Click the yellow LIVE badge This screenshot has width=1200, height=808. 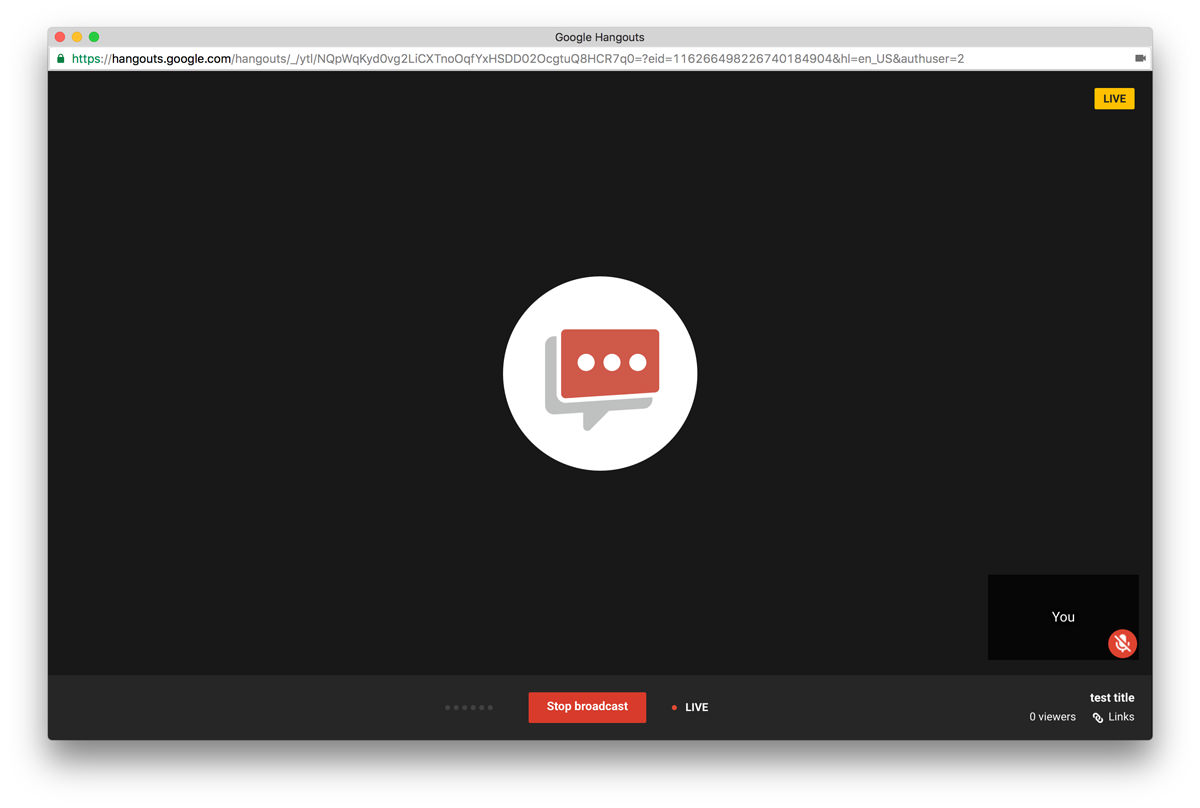pyautogui.click(x=1114, y=99)
